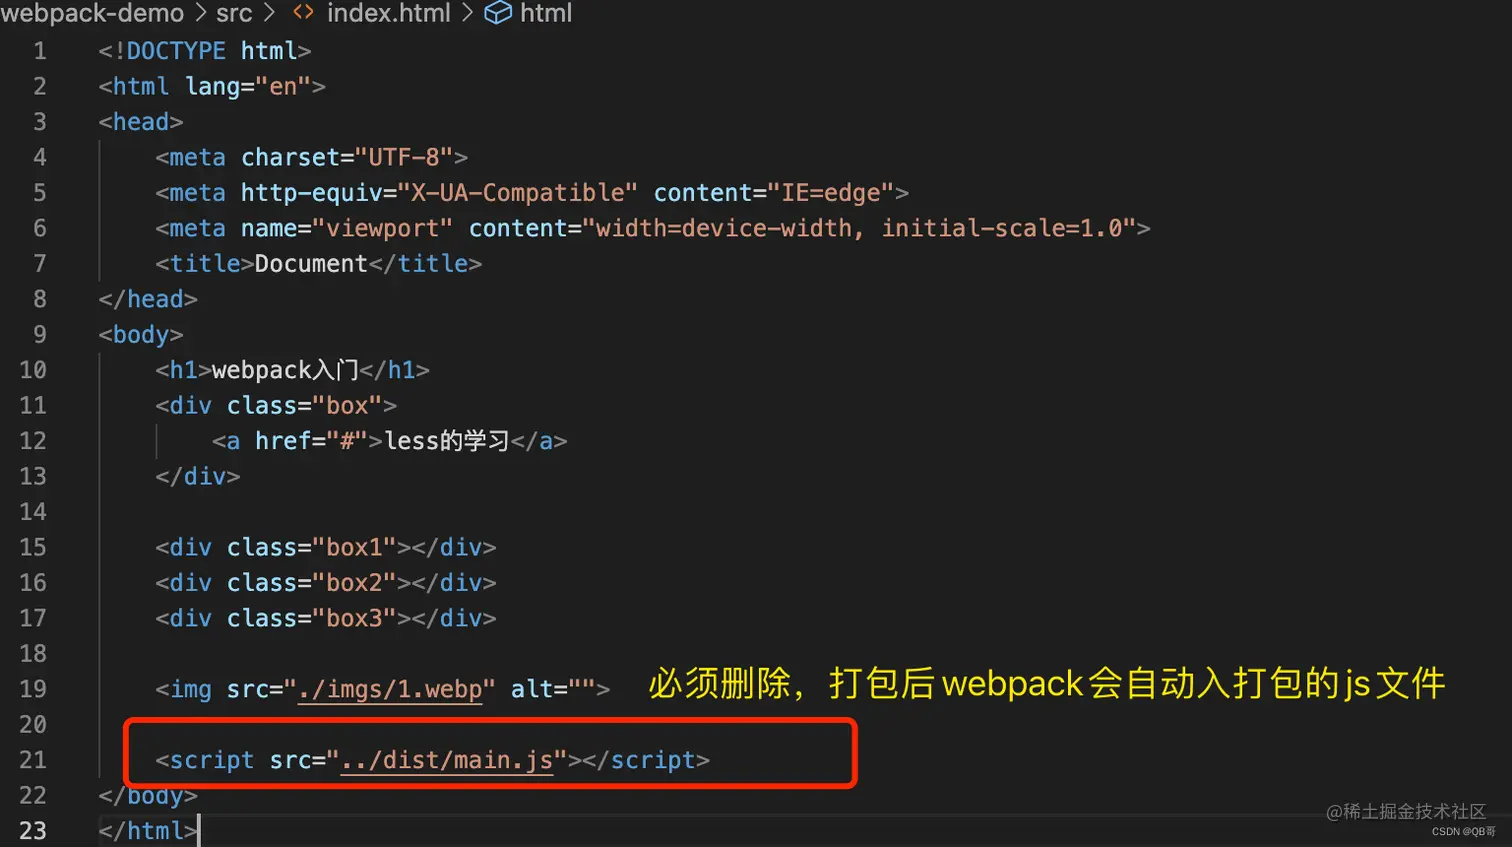
Task: Follow the ../dist/main.js script path link
Action: (x=447, y=761)
